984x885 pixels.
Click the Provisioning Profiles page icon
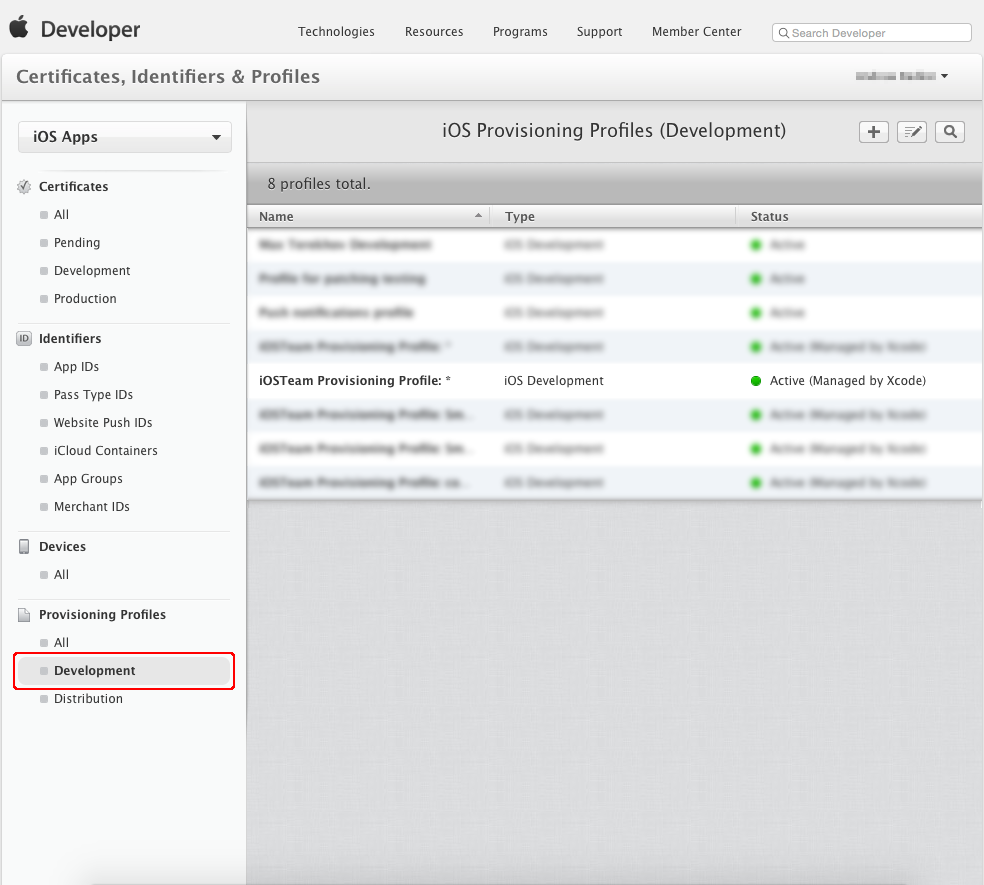point(23,614)
